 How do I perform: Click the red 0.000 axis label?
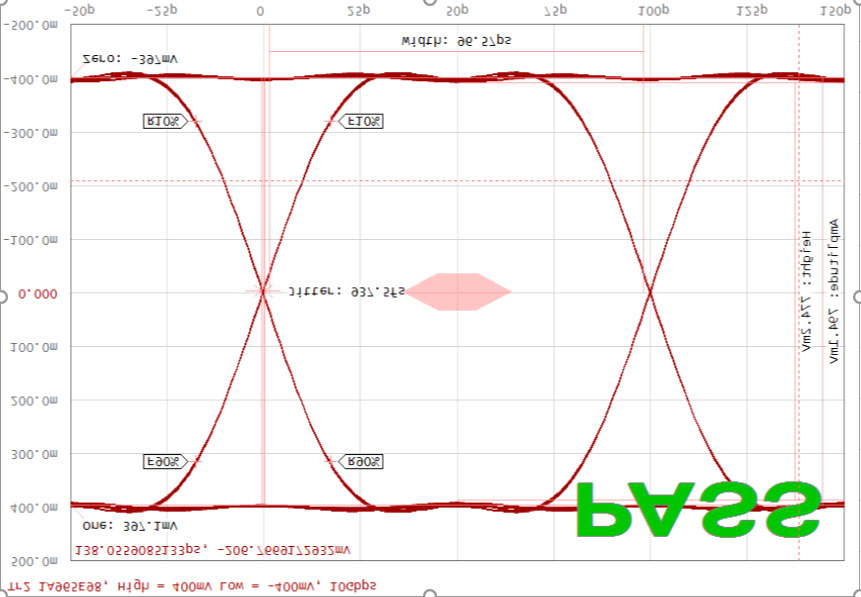pyautogui.click(x=38, y=294)
